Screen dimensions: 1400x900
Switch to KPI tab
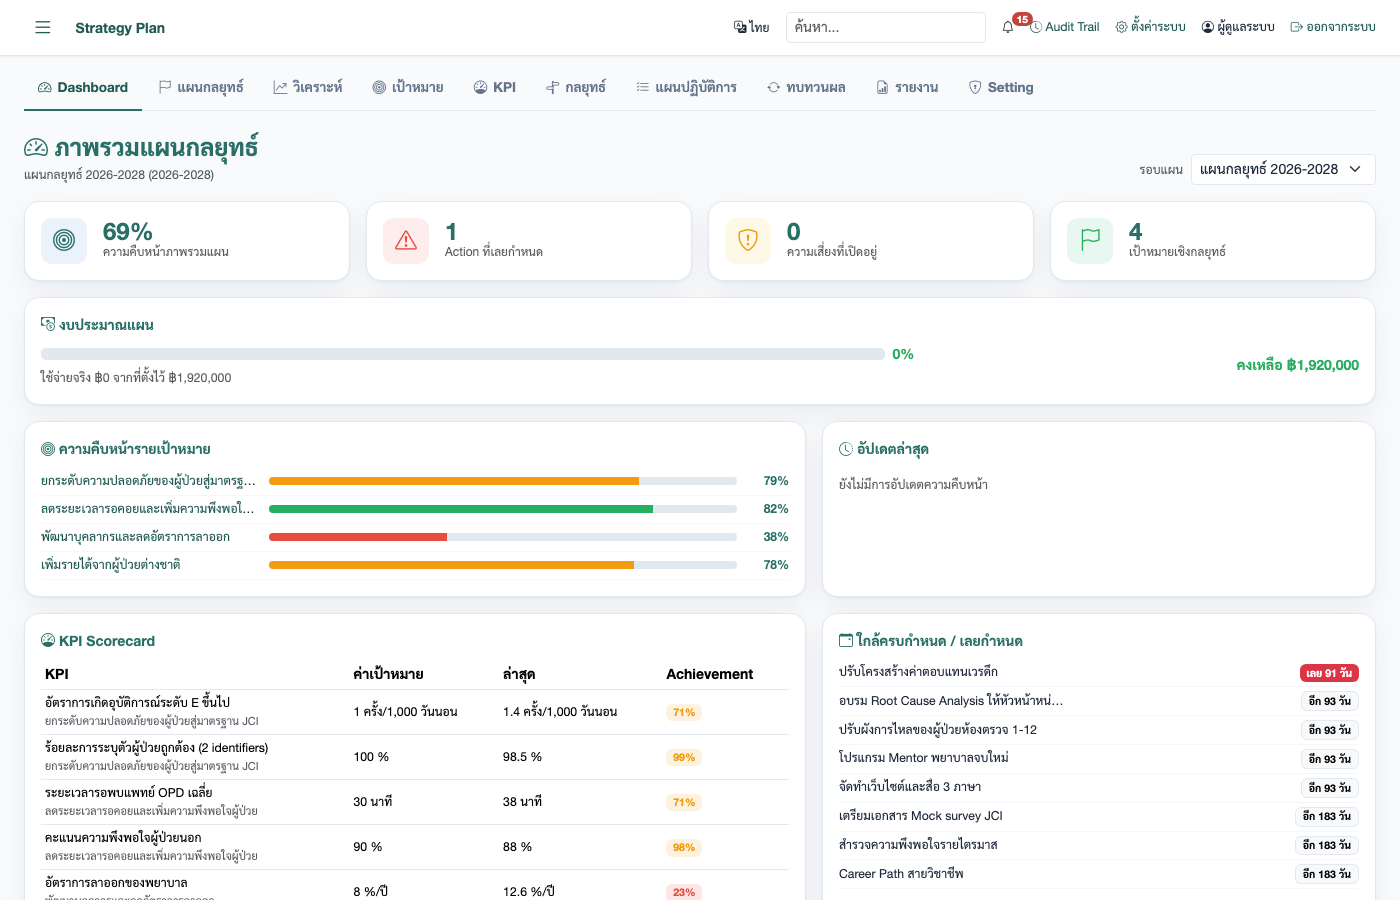click(x=495, y=87)
